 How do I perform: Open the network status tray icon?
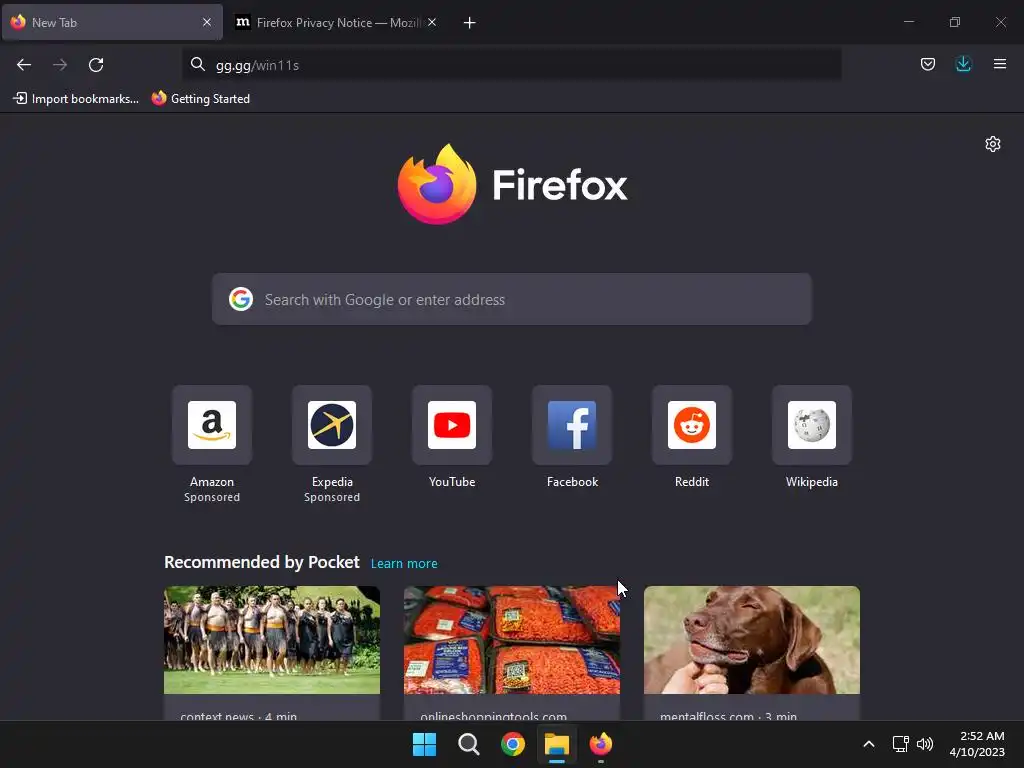pyautogui.click(x=901, y=744)
